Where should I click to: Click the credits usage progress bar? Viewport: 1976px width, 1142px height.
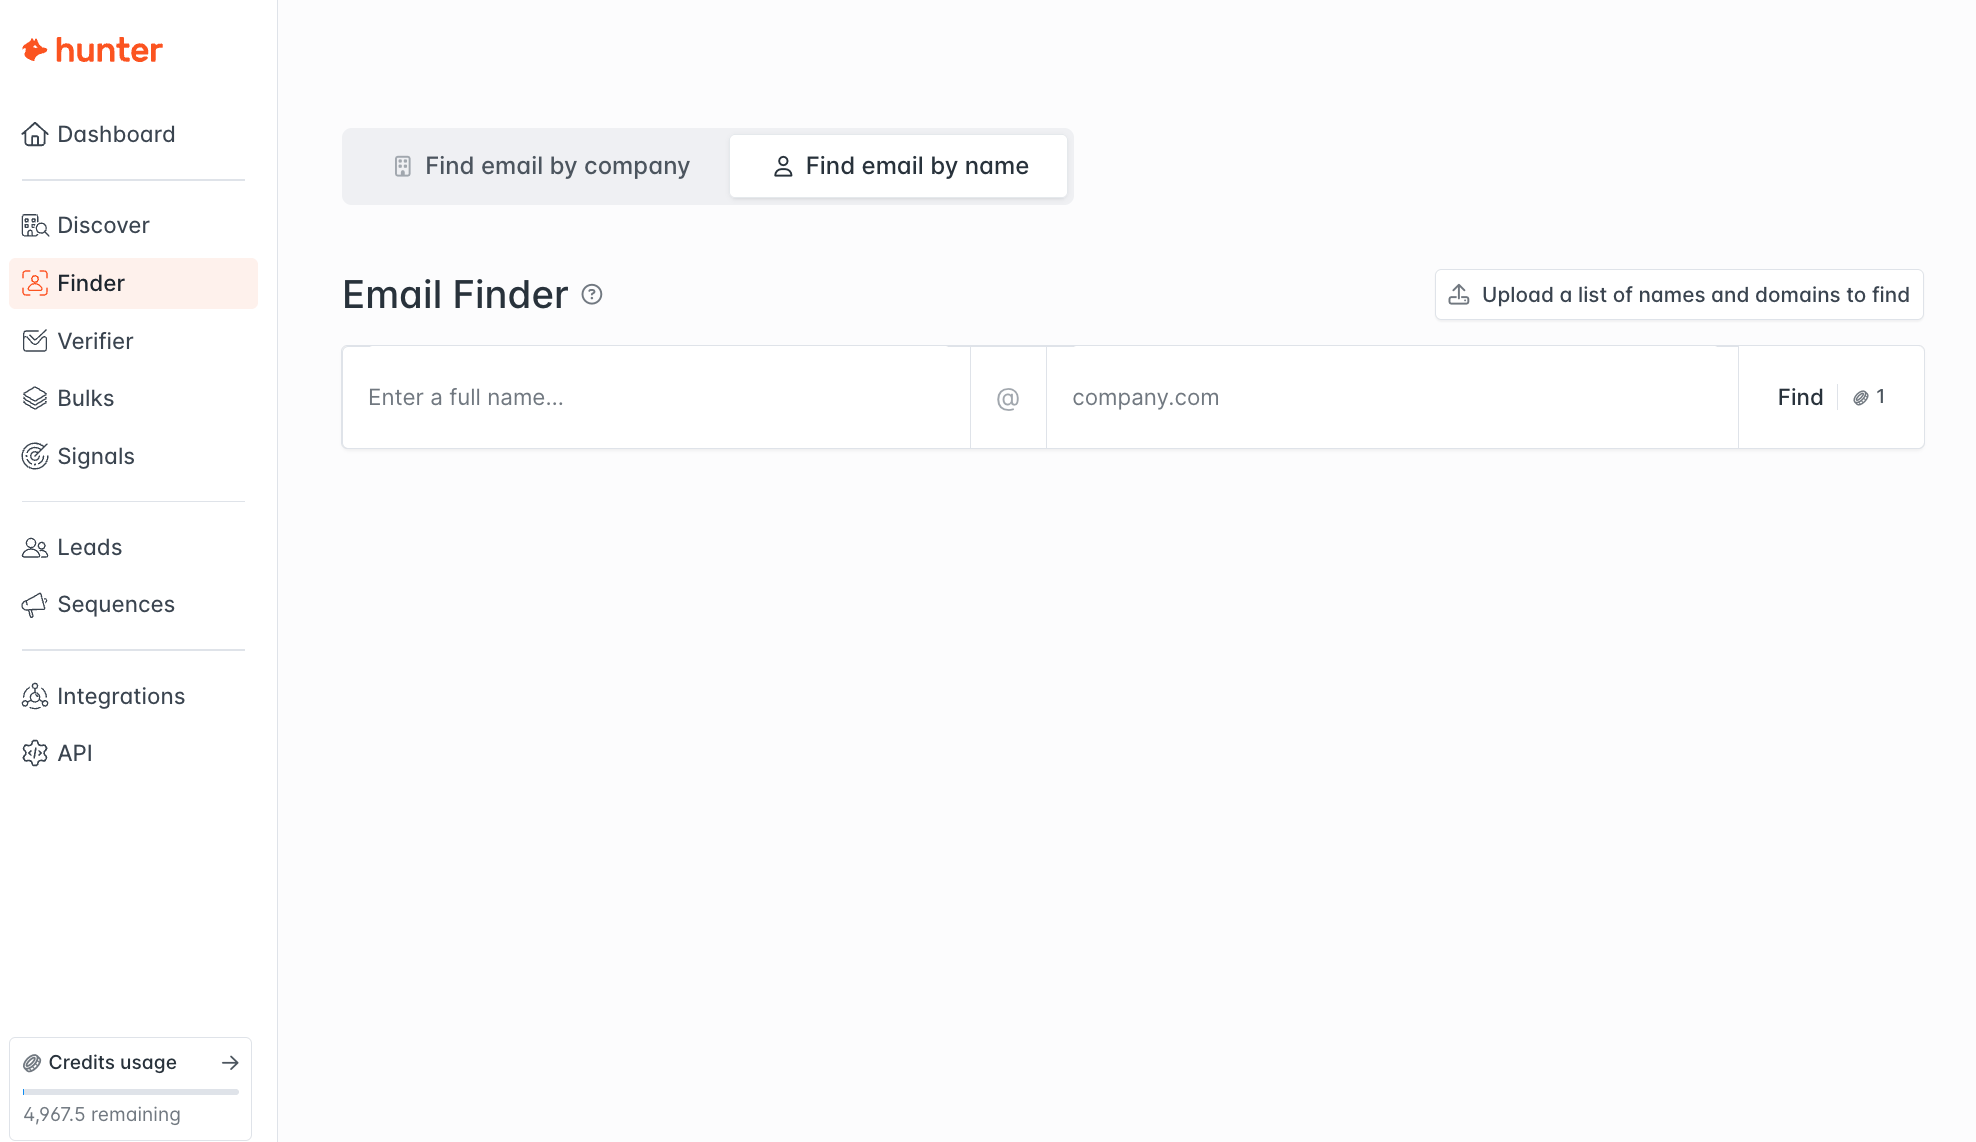tap(131, 1091)
